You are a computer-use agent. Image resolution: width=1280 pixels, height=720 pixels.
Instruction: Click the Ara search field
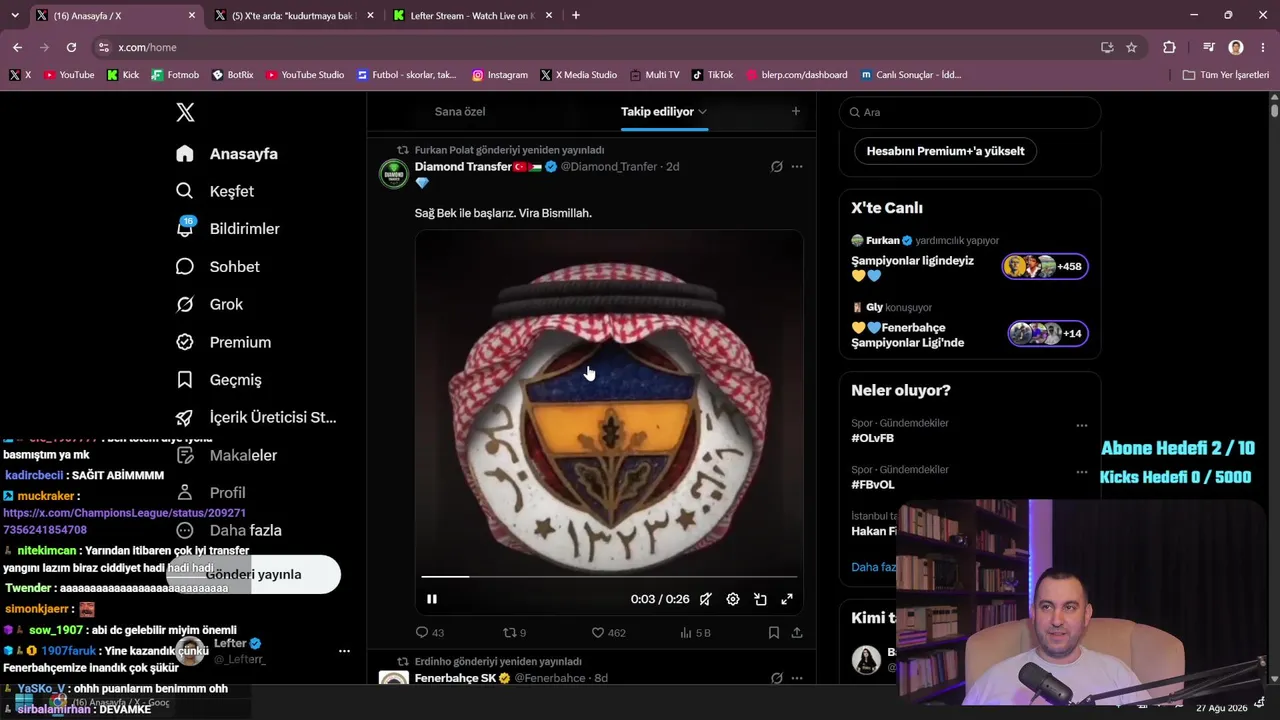tap(970, 112)
